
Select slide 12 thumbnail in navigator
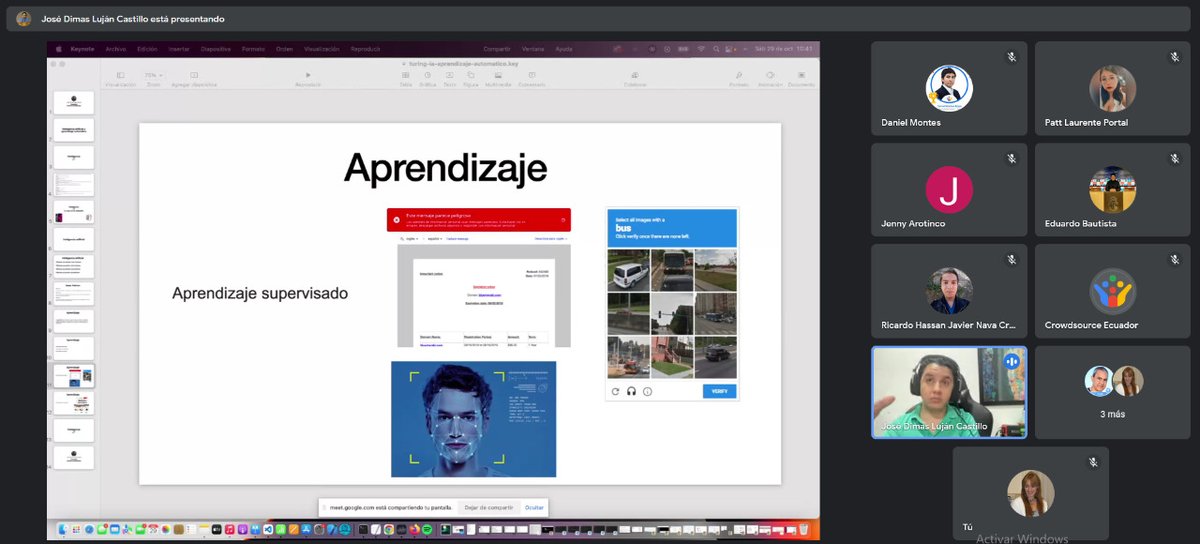coord(74,402)
